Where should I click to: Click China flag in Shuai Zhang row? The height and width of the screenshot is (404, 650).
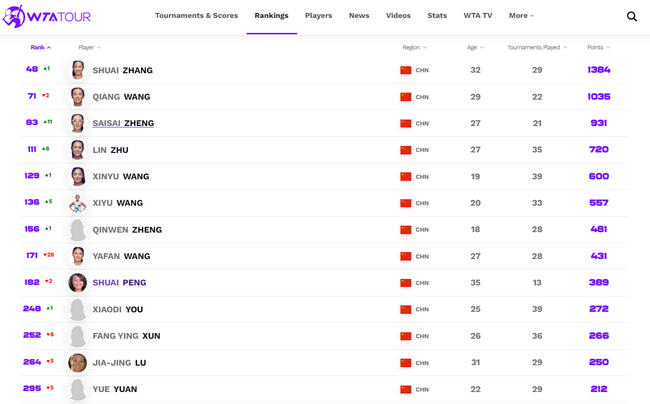point(405,70)
